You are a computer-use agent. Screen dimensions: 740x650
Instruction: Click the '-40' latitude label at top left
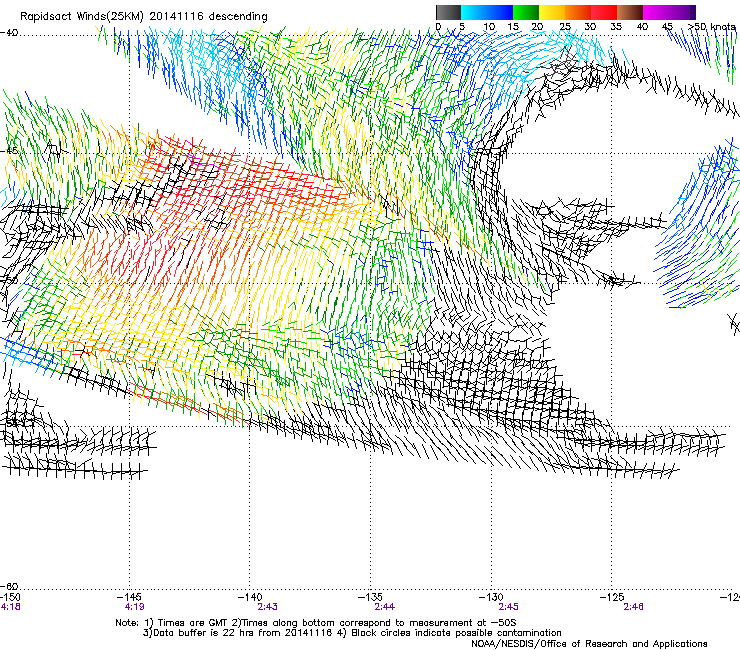(9, 32)
